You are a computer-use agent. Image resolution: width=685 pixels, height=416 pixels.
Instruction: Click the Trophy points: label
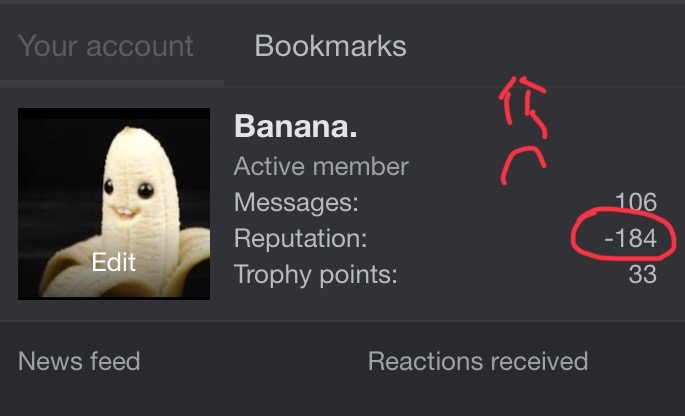pyautogui.click(x=316, y=275)
